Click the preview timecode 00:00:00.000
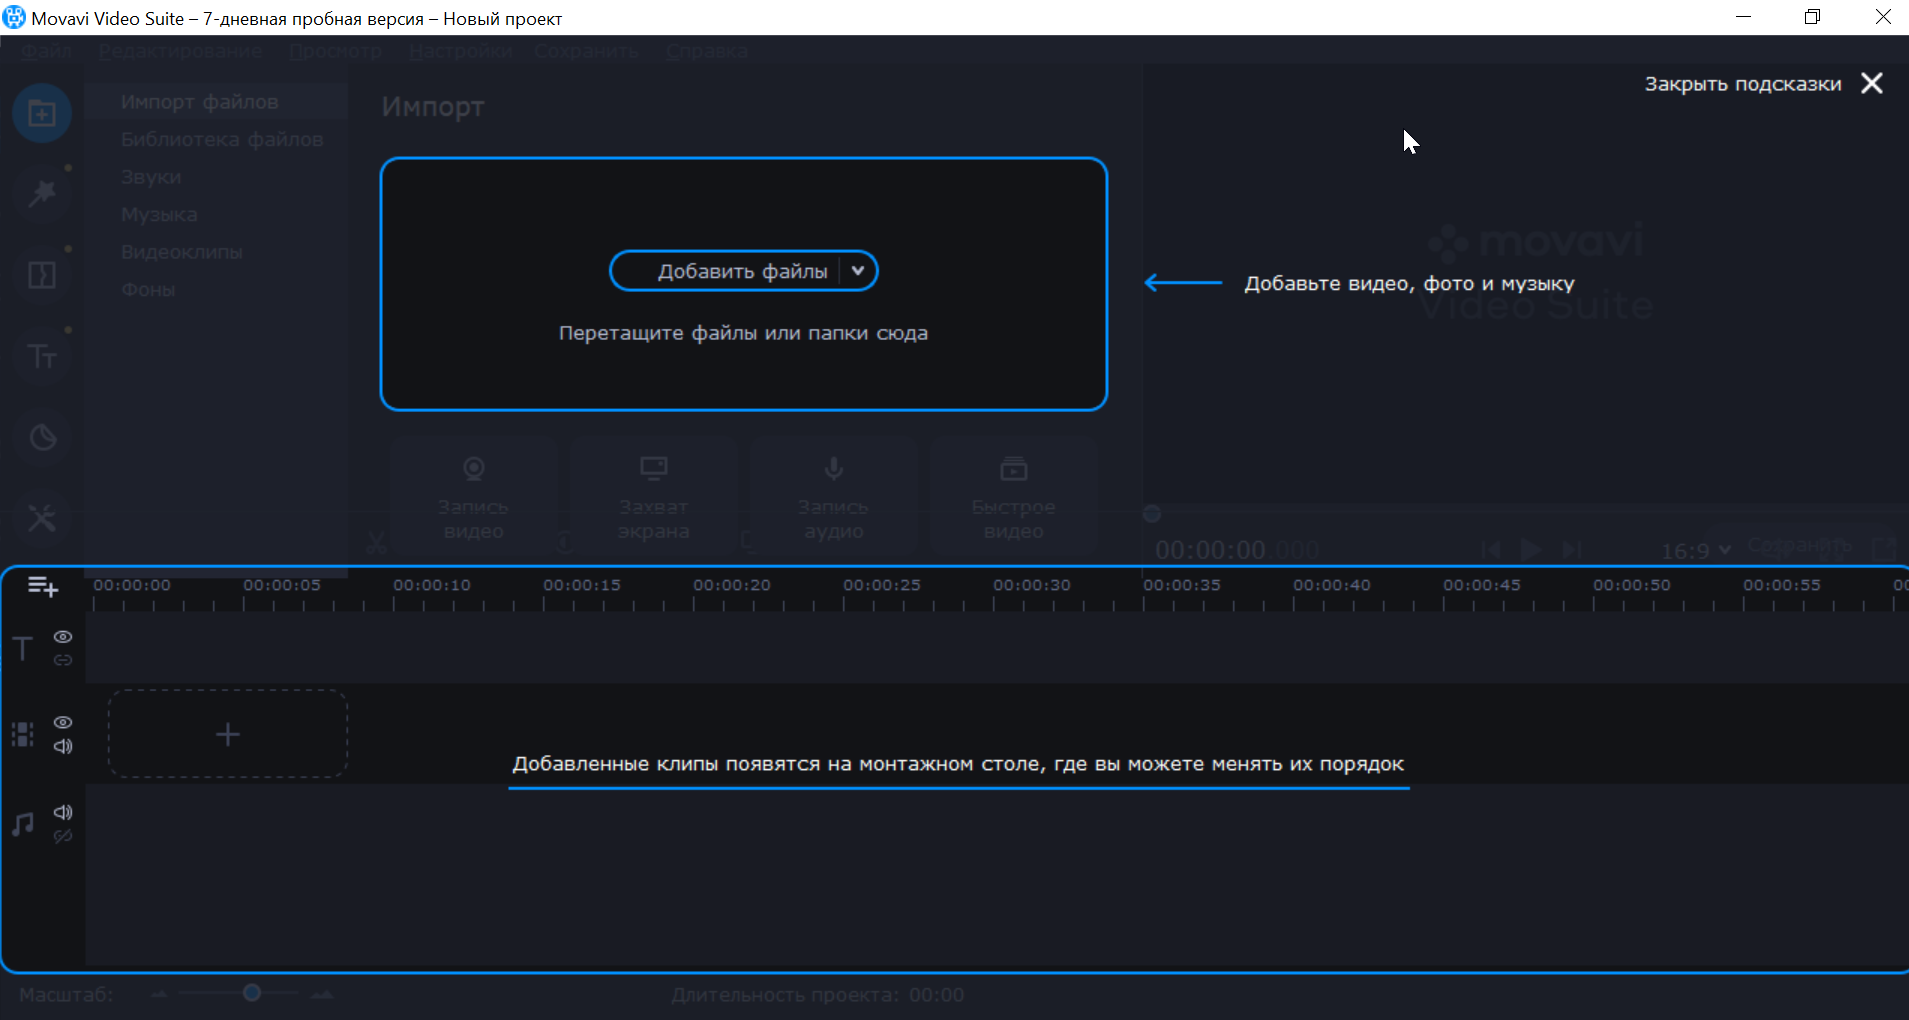This screenshot has width=1909, height=1020. pos(1237,550)
